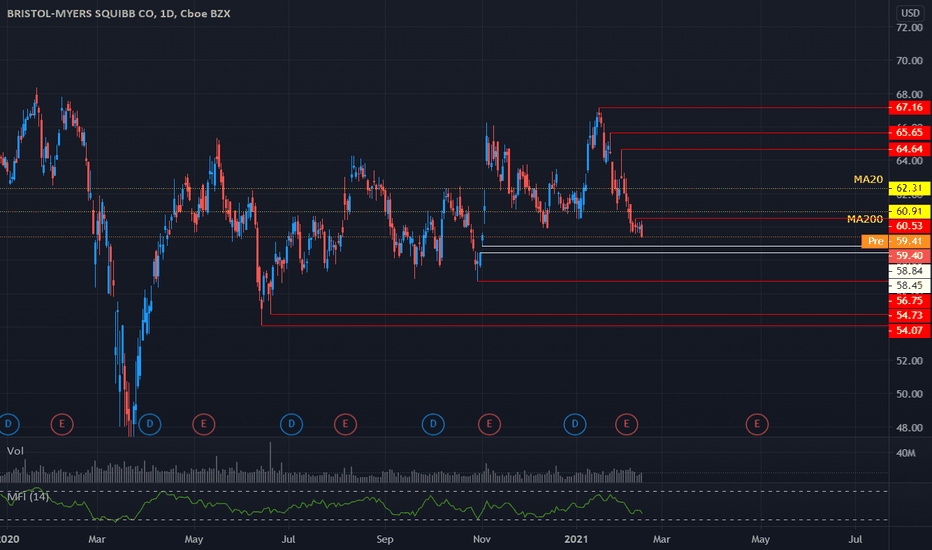This screenshot has width=932, height=550.
Task: Click the dividend marker at 2021 start
Action: pos(575,424)
